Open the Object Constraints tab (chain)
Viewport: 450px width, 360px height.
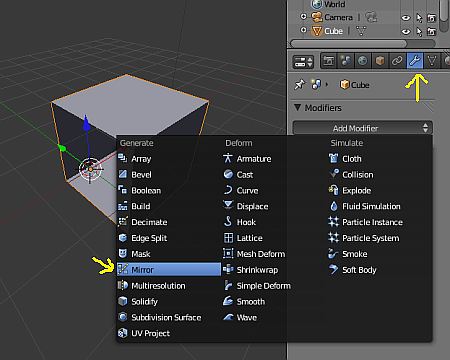pos(397,61)
